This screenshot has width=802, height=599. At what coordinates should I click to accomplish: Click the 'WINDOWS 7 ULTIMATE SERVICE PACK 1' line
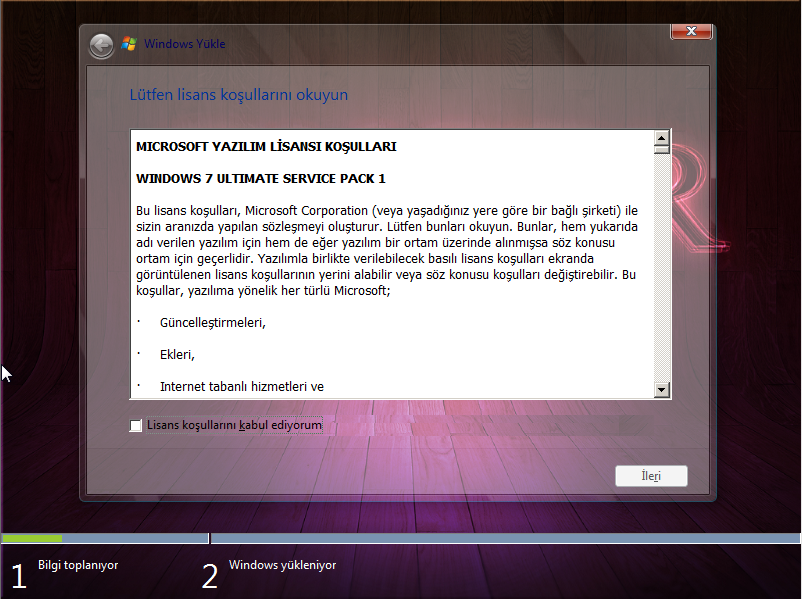click(261, 179)
